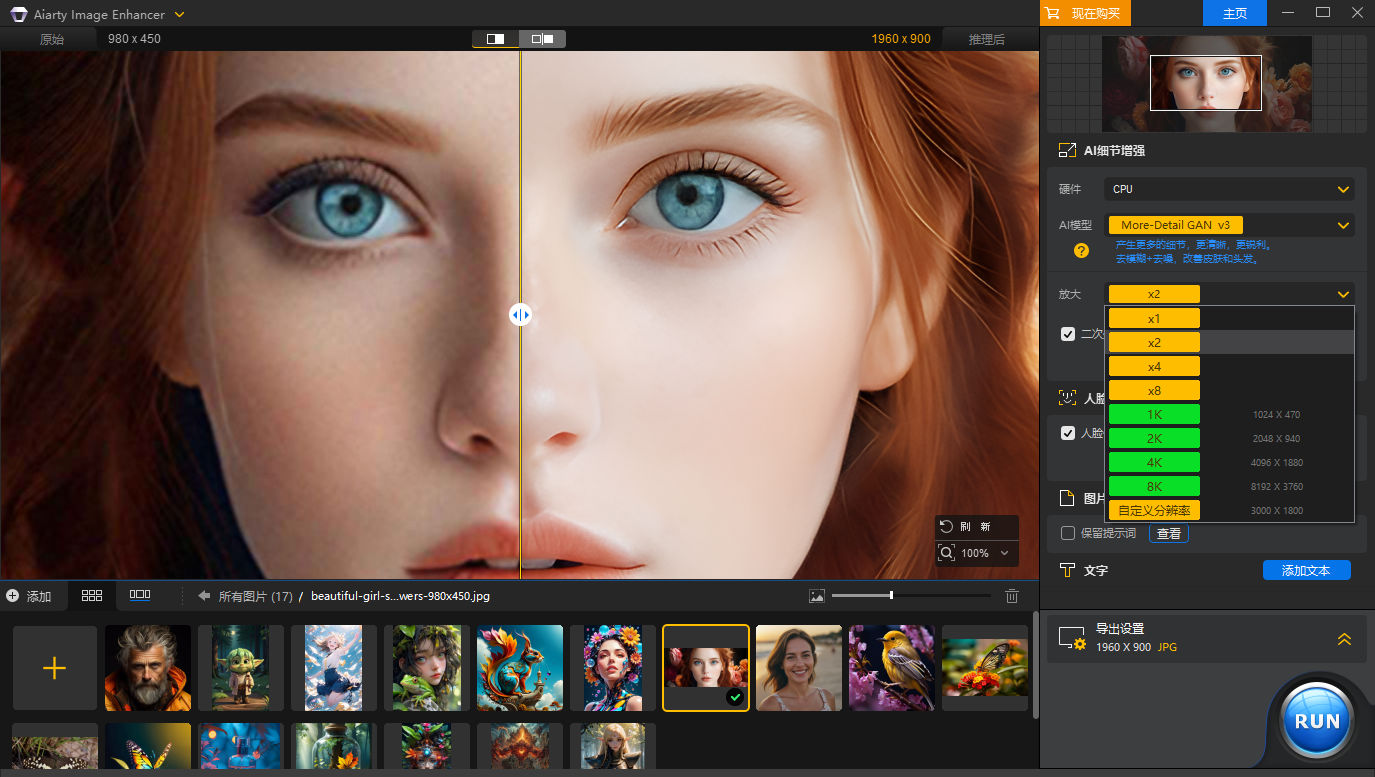1375x777 pixels.
Task: Switch to grid thumbnail view icon
Action: pyautogui.click(x=92, y=596)
